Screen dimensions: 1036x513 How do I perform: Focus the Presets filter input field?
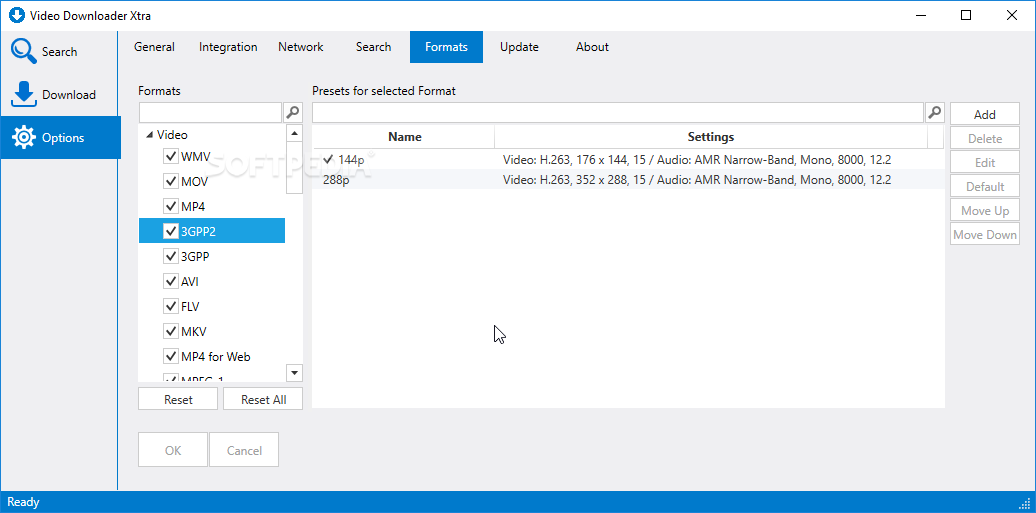618,112
